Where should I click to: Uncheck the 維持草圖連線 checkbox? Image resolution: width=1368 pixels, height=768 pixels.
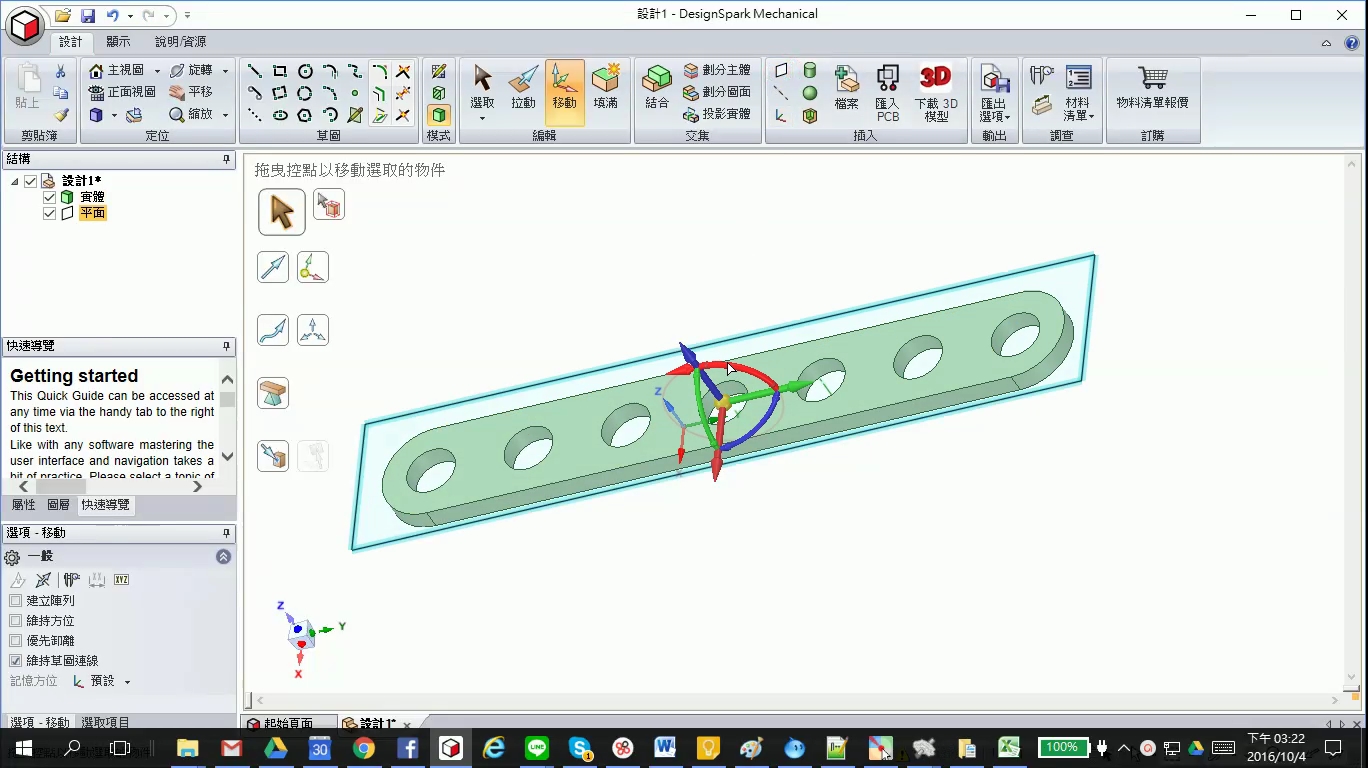15,661
